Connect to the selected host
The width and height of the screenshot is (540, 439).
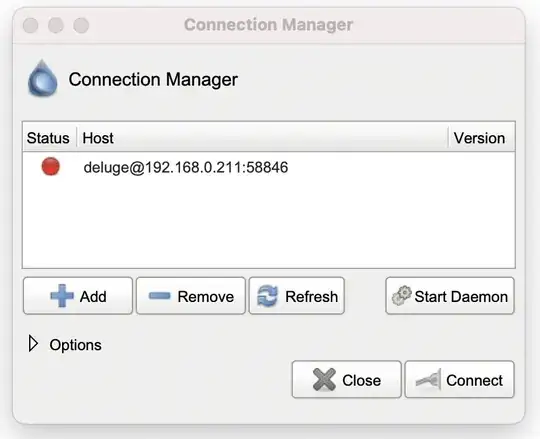click(459, 380)
